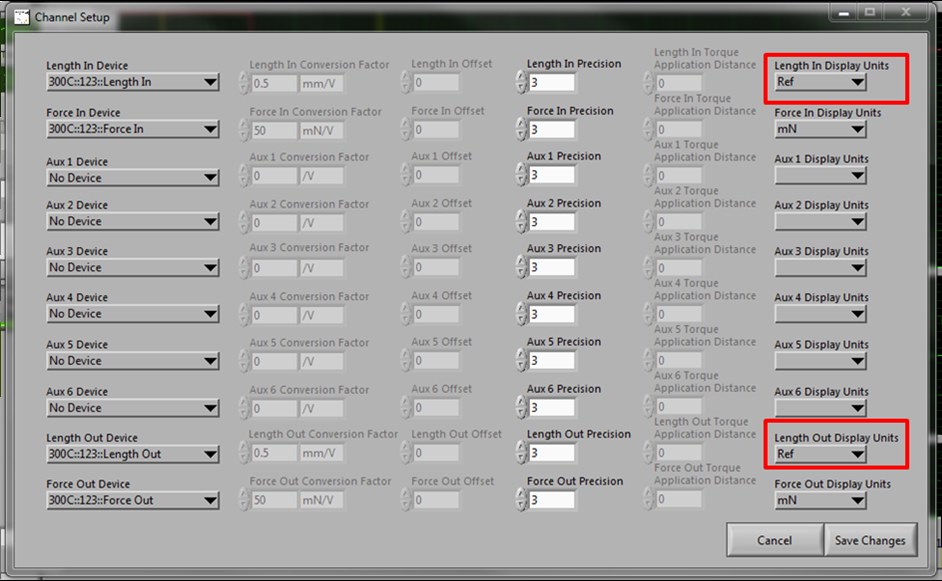Expand Aux 2 Display Units dropdown
The width and height of the screenshot is (942, 581).
820,222
